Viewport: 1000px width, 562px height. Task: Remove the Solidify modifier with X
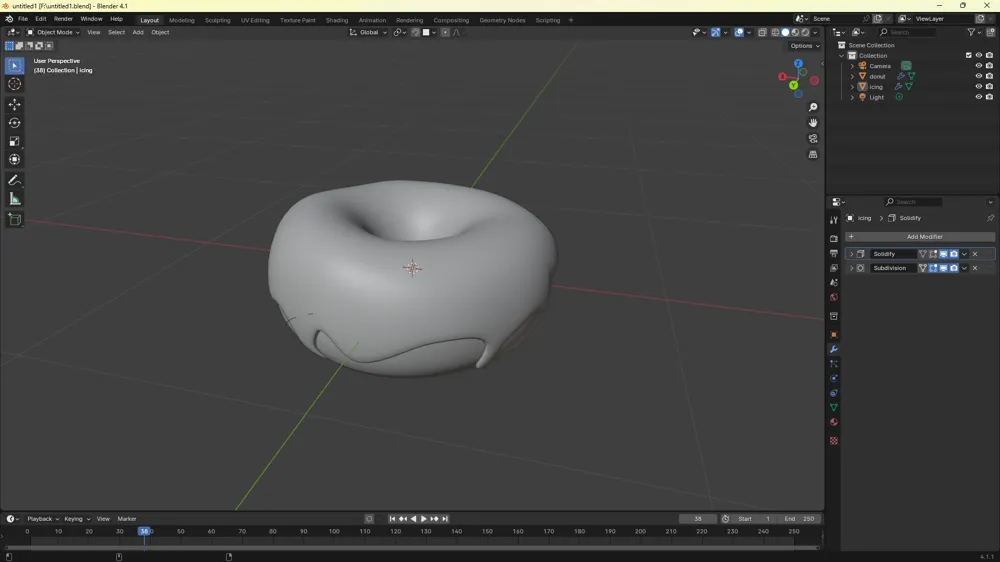coord(974,254)
